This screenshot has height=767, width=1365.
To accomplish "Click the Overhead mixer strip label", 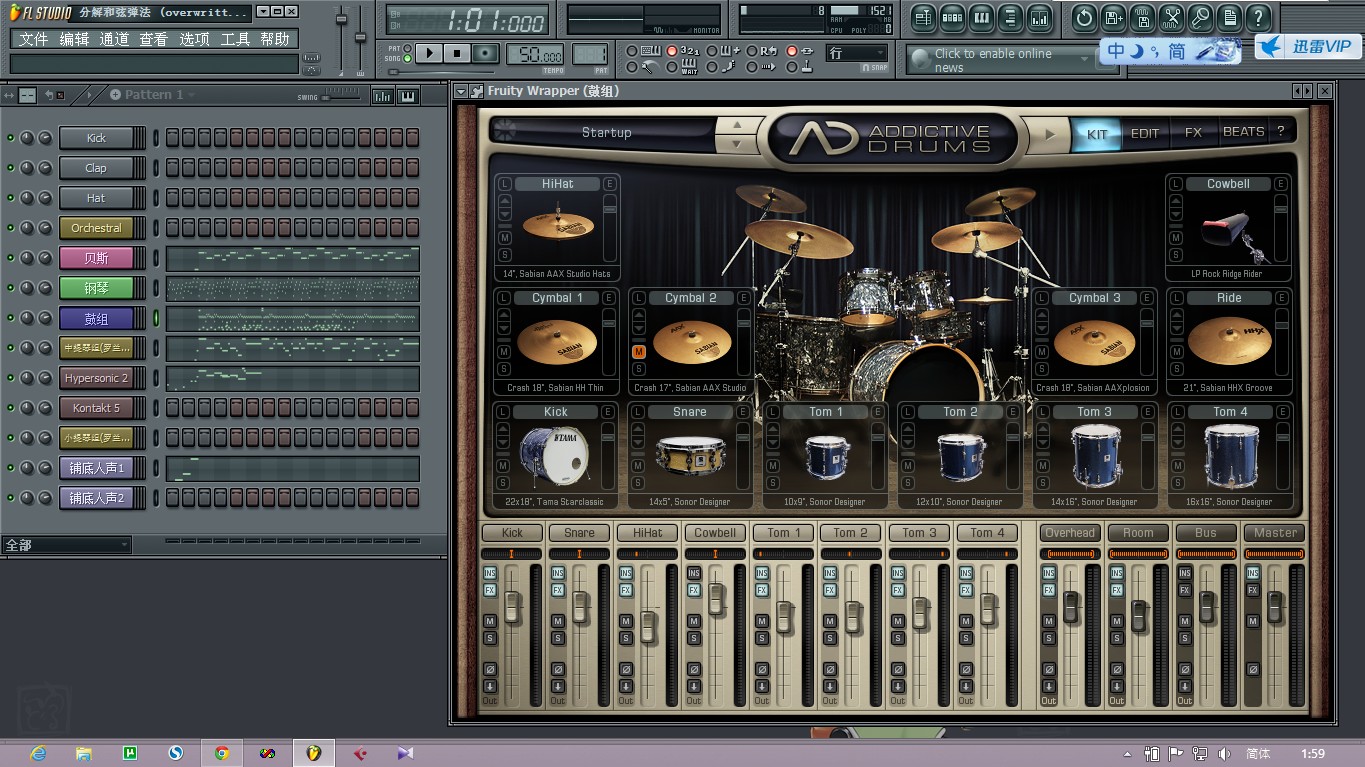I will point(1070,533).
